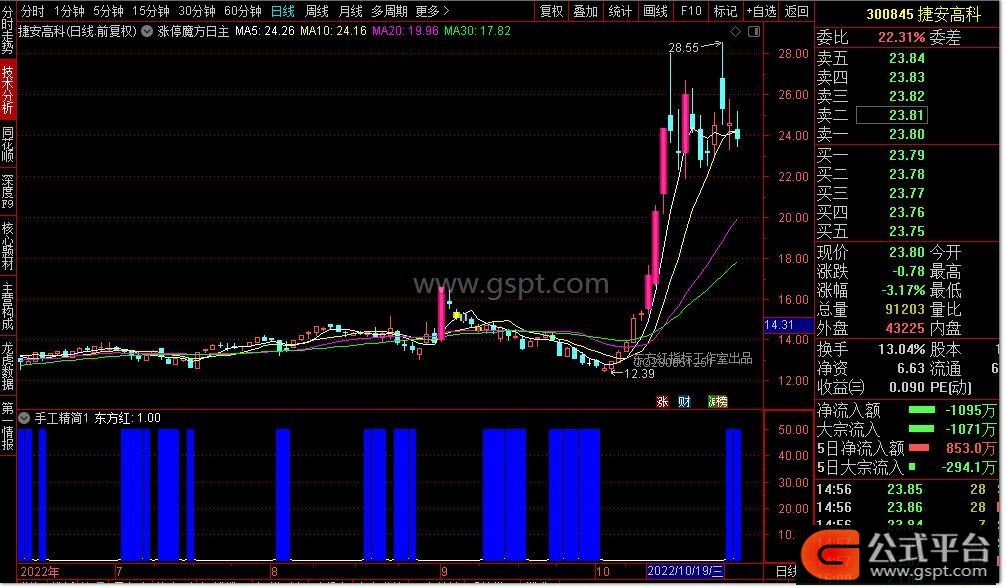
Task: Click the 买二 price 23.78
Action: pos(907,175)
